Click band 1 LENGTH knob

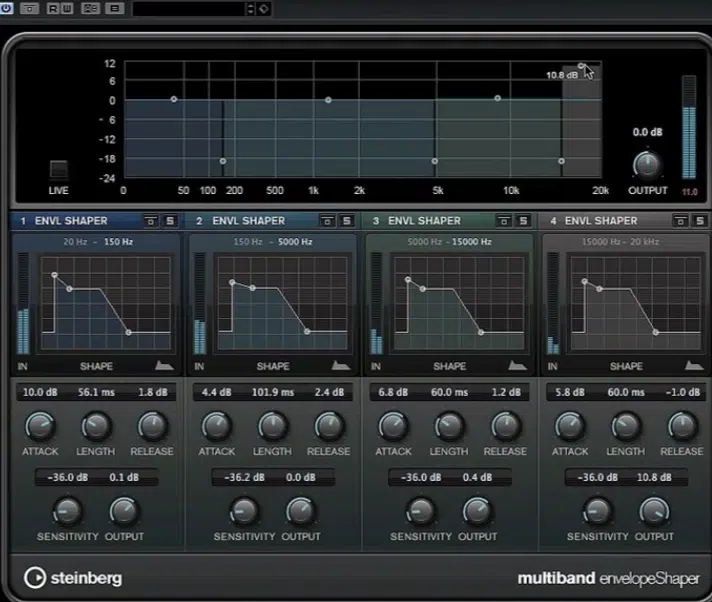[x=96, y=427]
